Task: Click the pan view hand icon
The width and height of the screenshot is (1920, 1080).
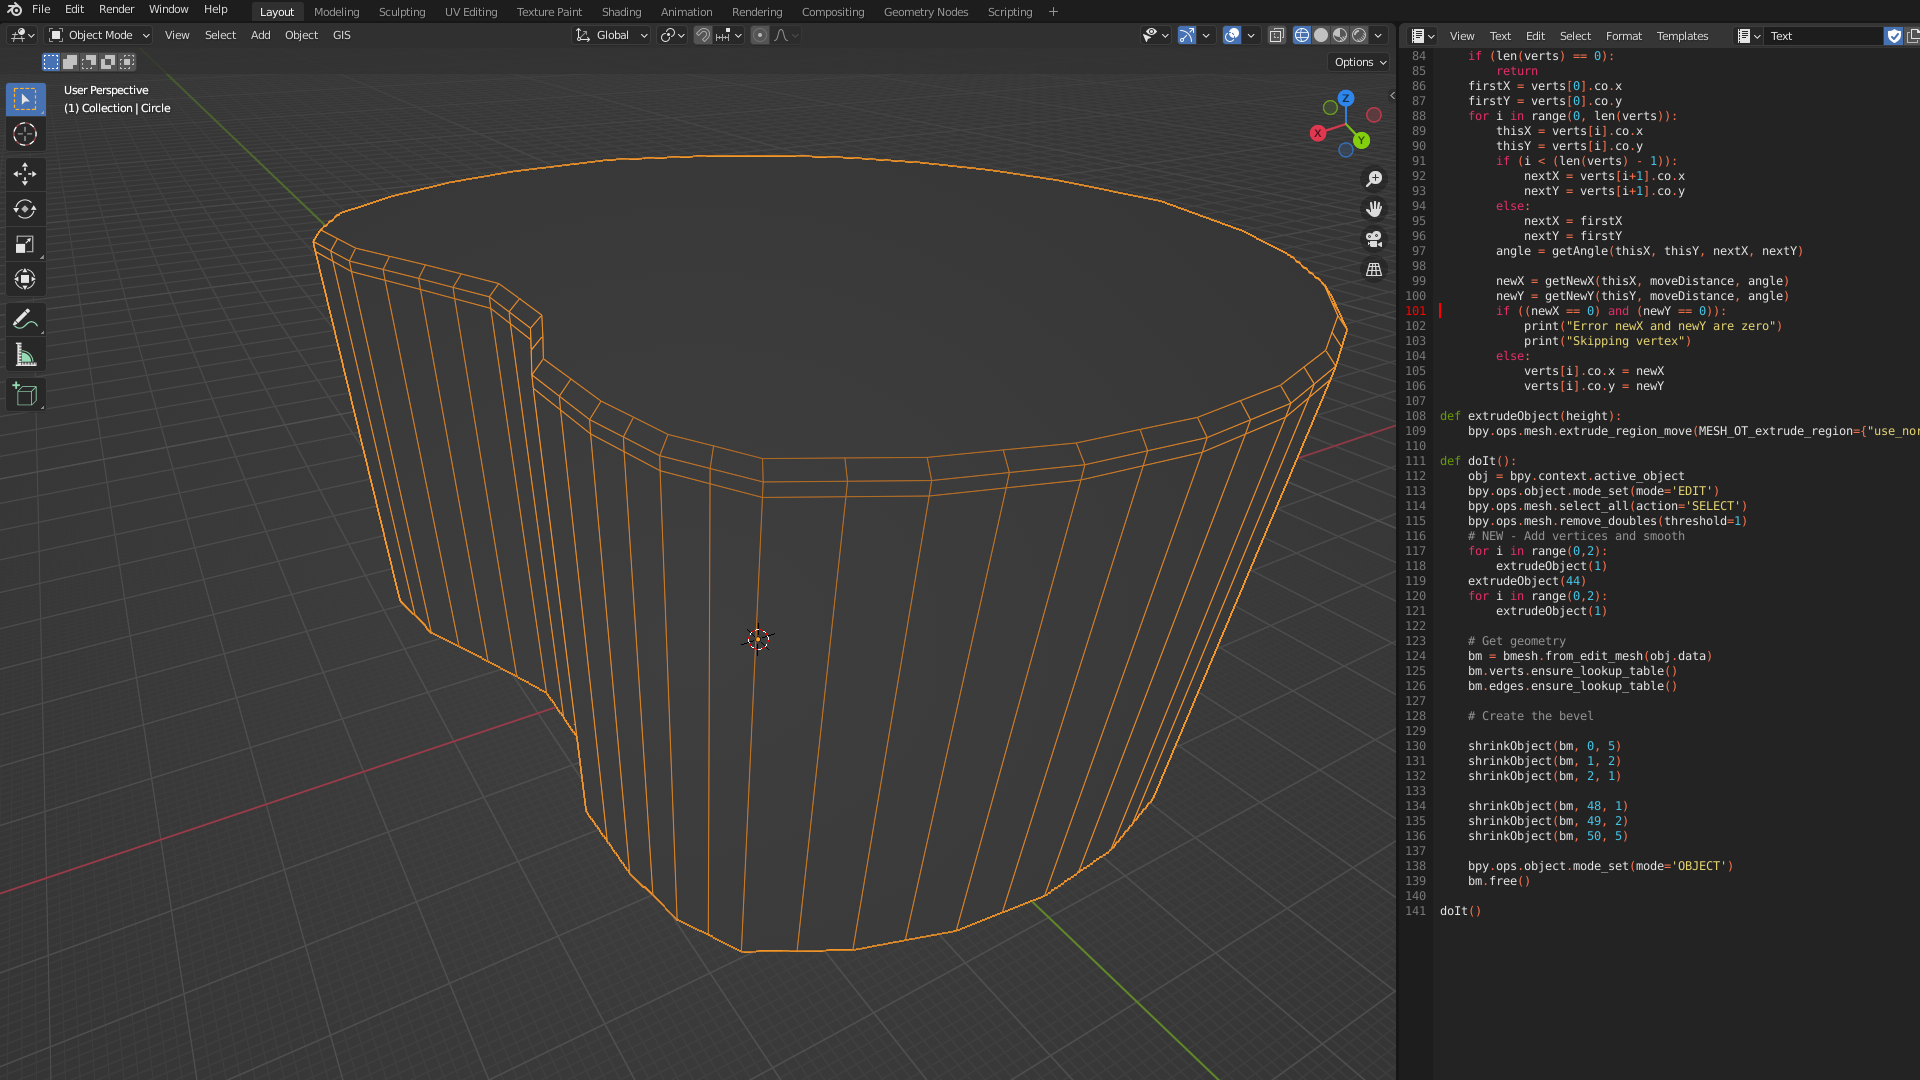Action: (x=1374, y=209)
